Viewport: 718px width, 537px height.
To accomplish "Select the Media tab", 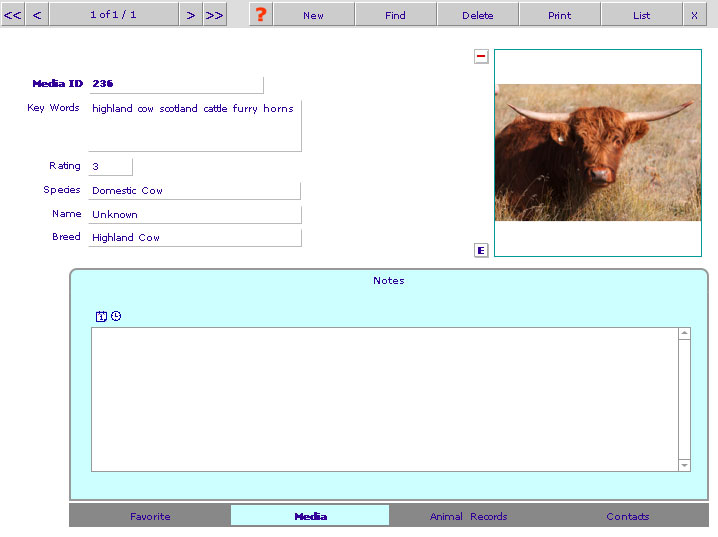I will click(x=310, y=516).
